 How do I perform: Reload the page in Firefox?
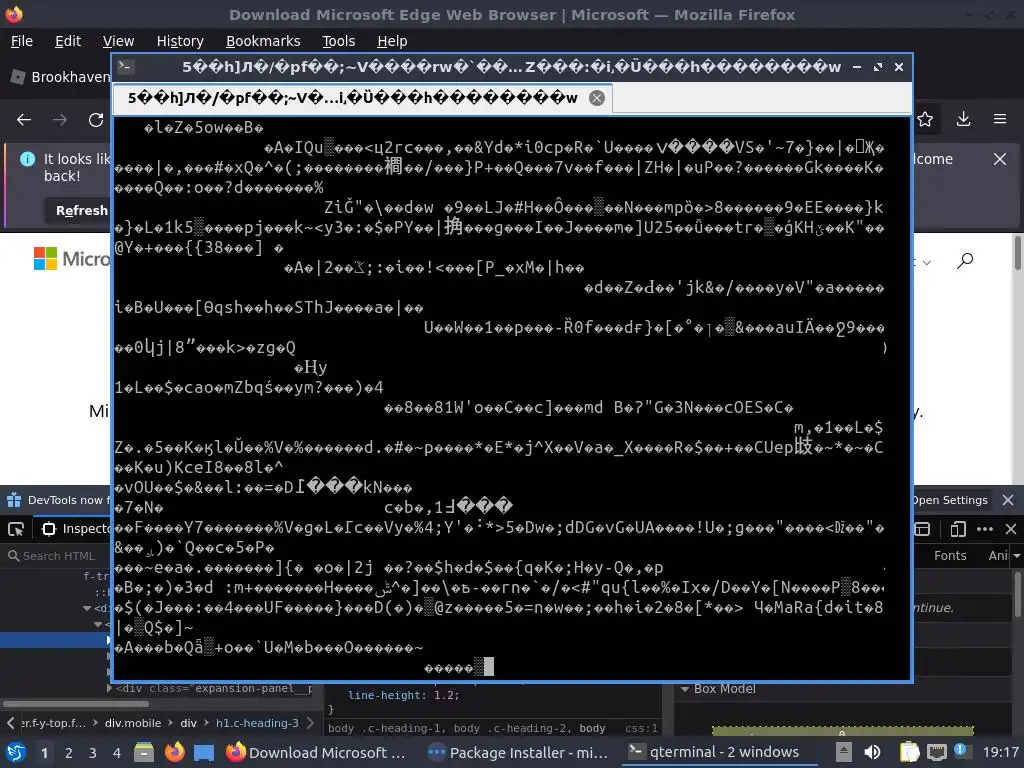coord(96,120)
